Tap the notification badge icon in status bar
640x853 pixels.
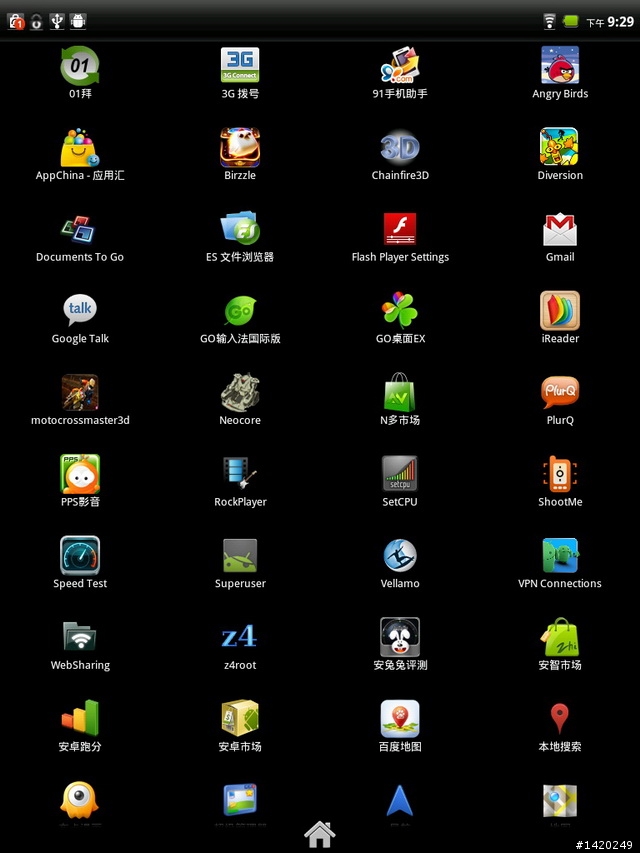point(16,21)
